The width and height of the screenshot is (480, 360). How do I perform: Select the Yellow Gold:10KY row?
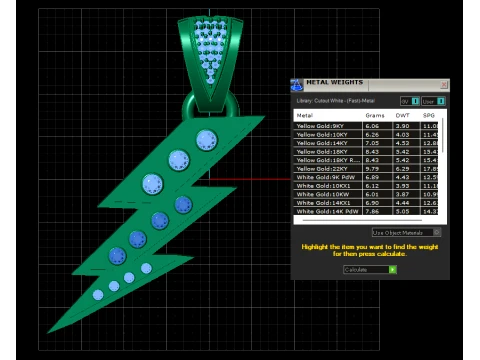tap(366, 135)
